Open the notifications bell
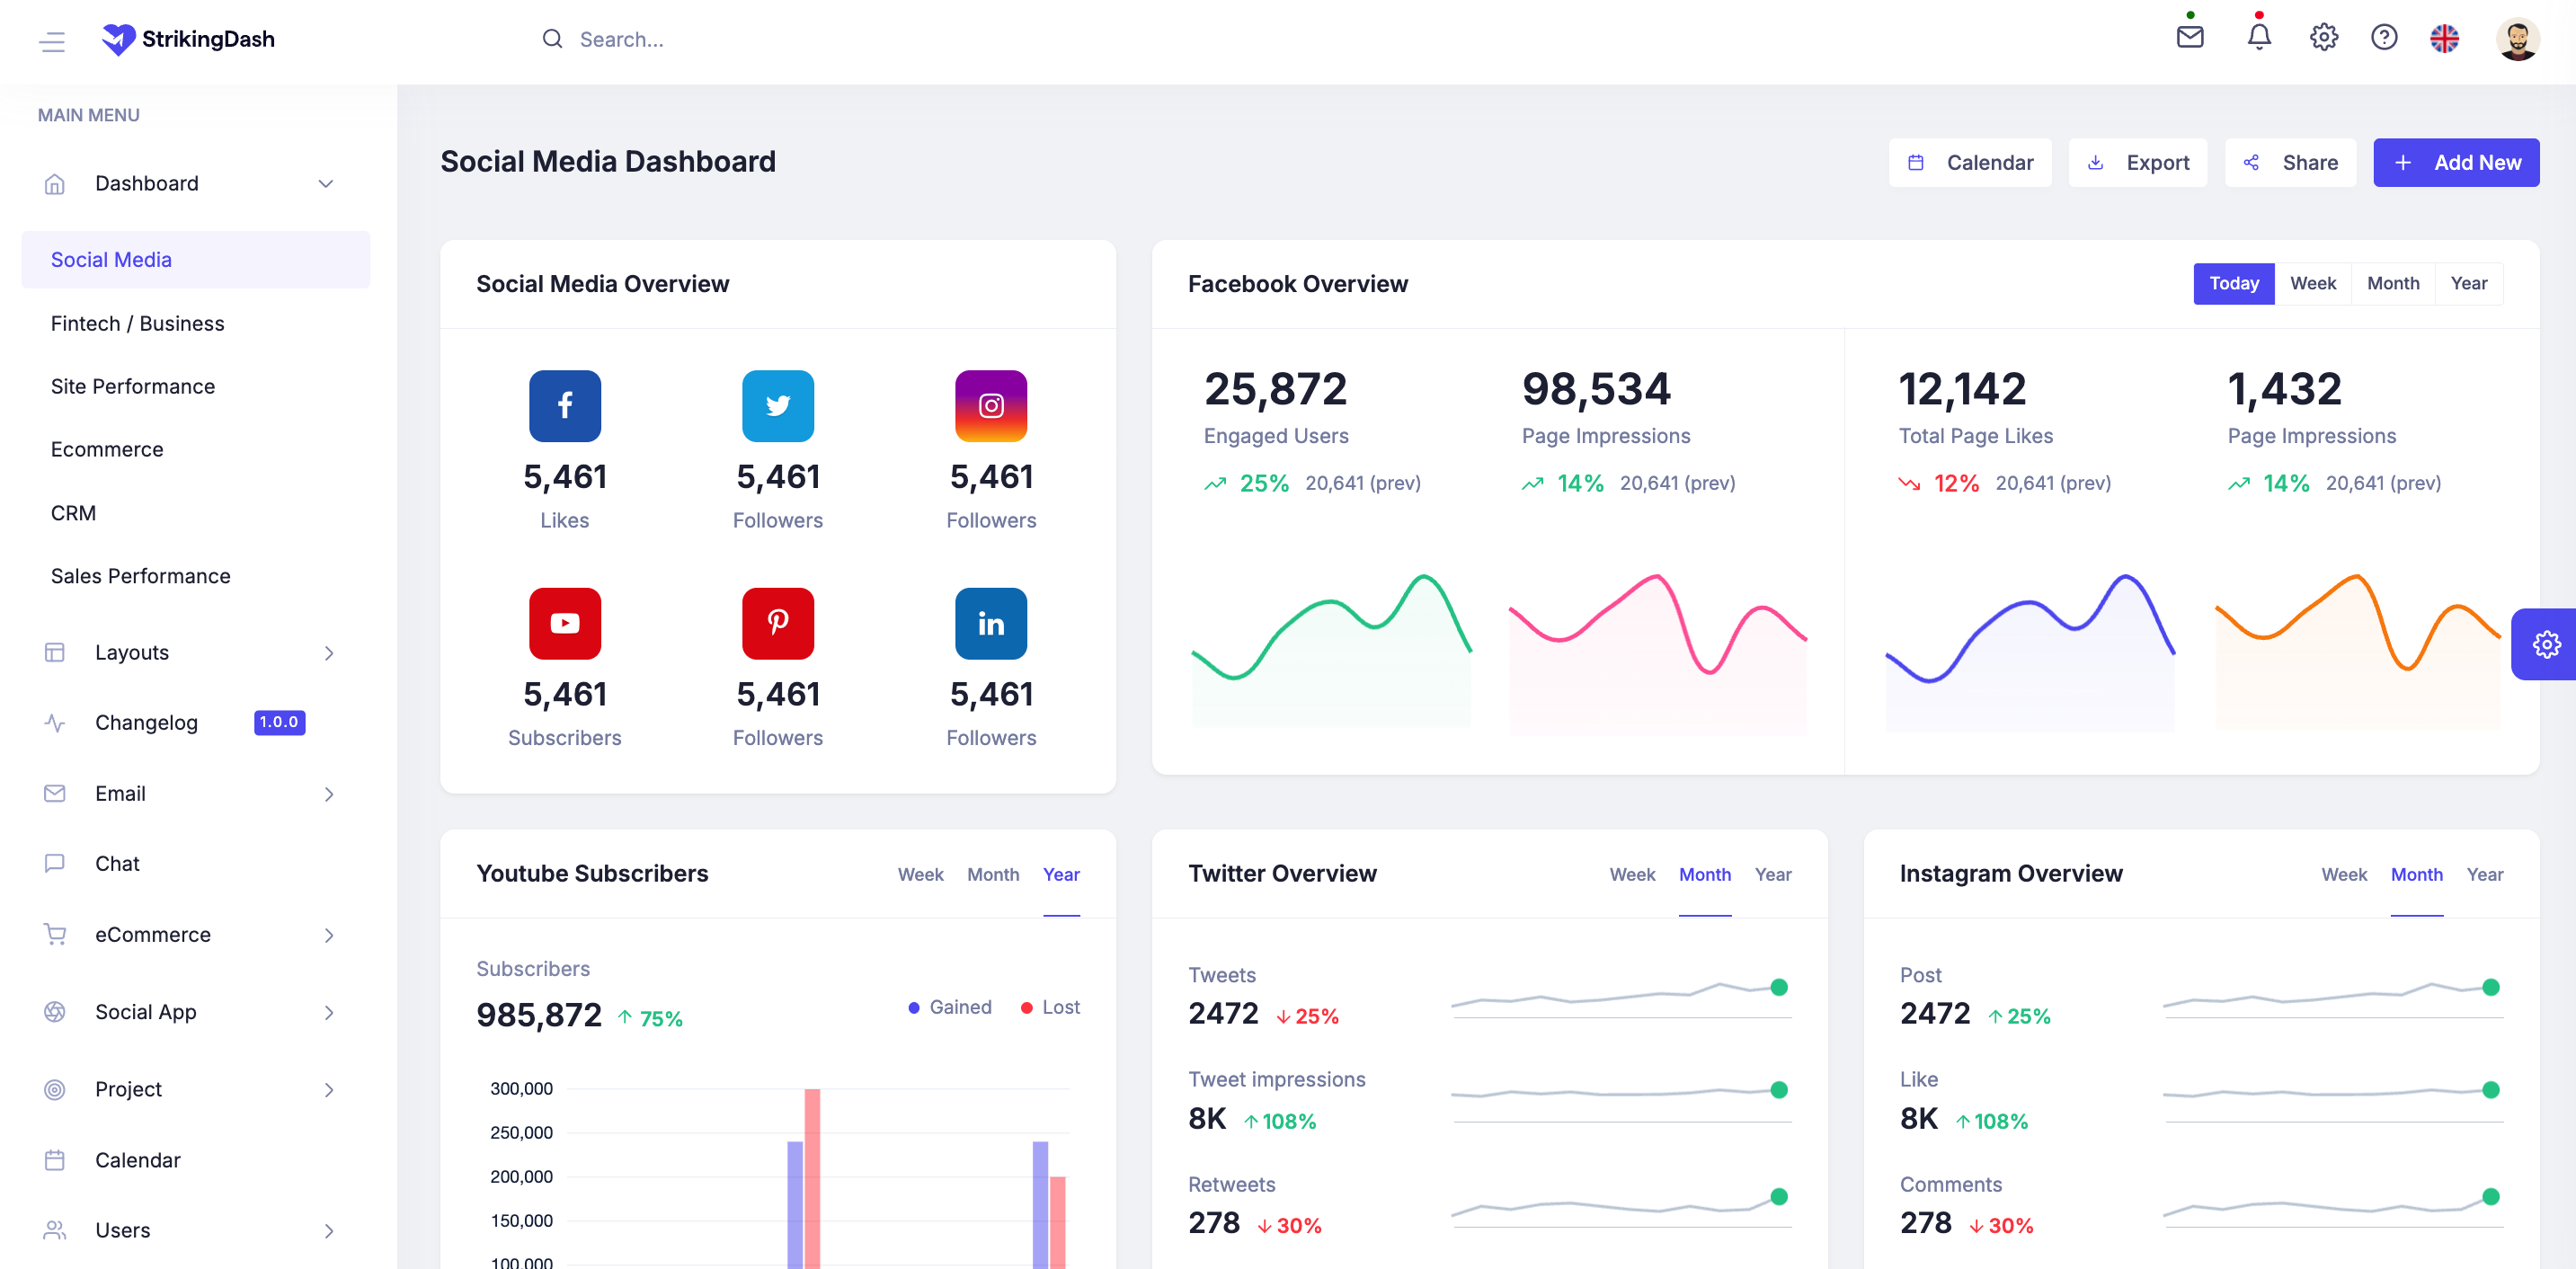Viewport: 2576px width, 1269px height. (x=2258, y=38)
